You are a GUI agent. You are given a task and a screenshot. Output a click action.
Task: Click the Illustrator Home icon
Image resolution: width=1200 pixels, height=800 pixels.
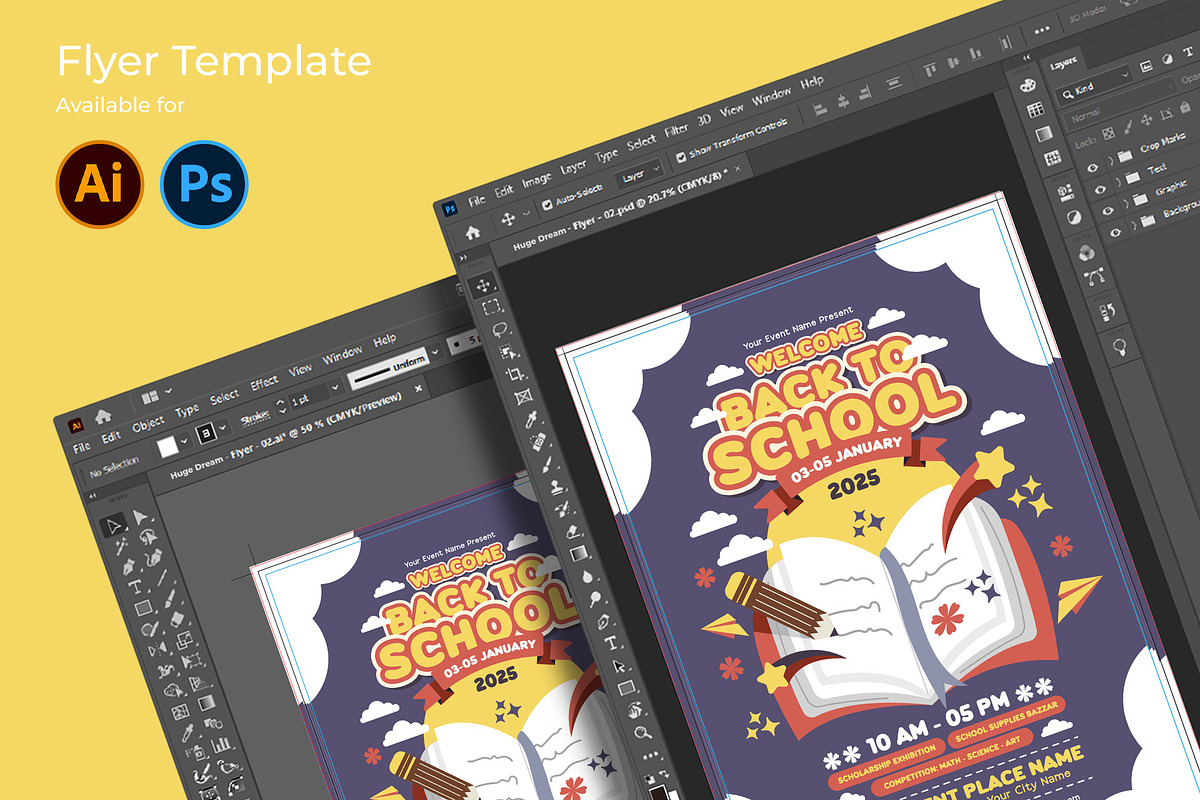[x=102, y=417]
